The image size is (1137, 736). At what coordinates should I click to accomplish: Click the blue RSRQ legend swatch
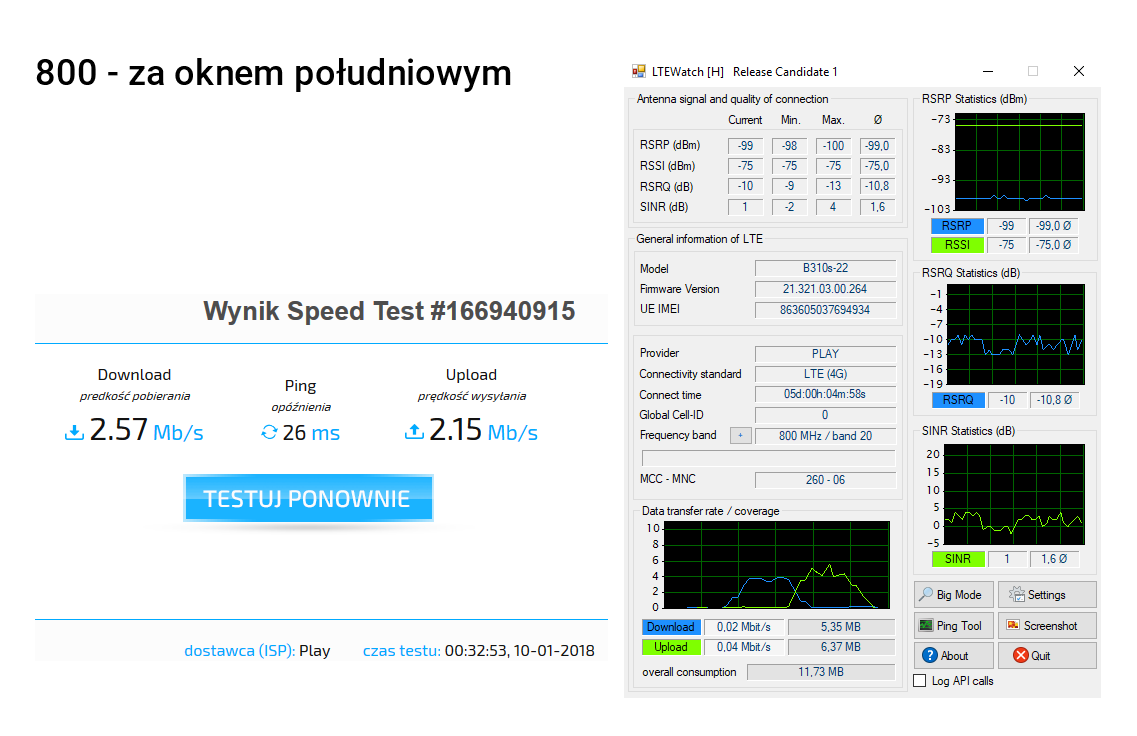[958, 400]
